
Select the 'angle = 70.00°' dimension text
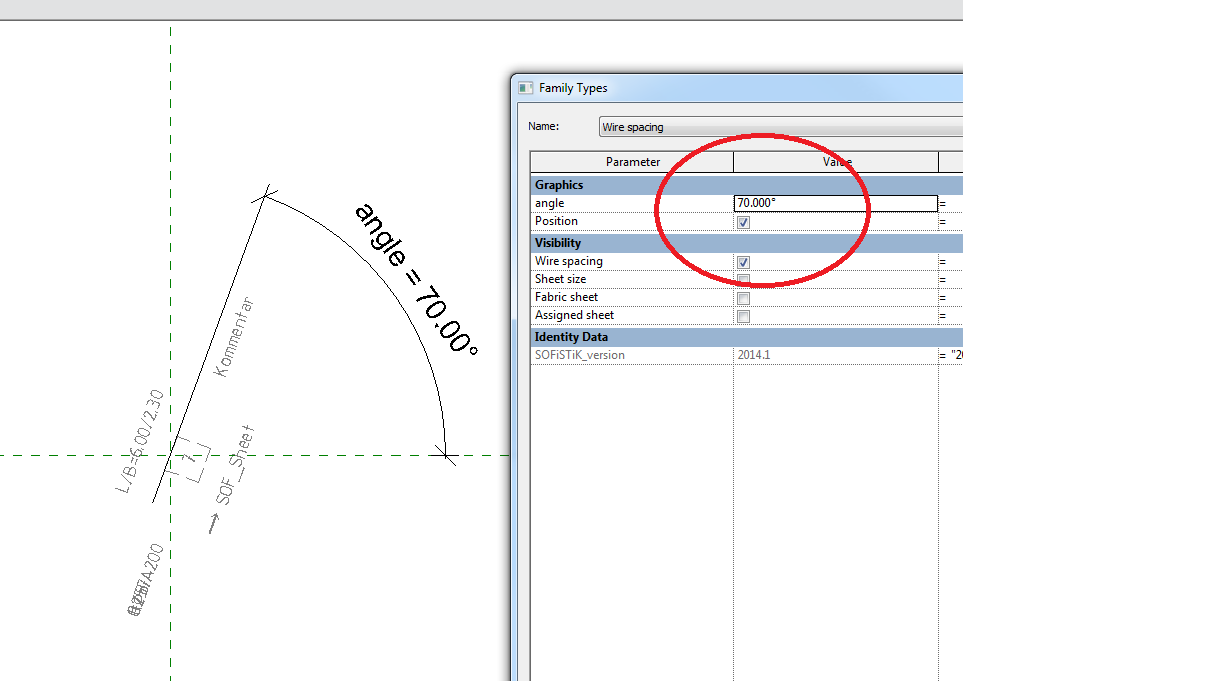(x=416, y=278)
